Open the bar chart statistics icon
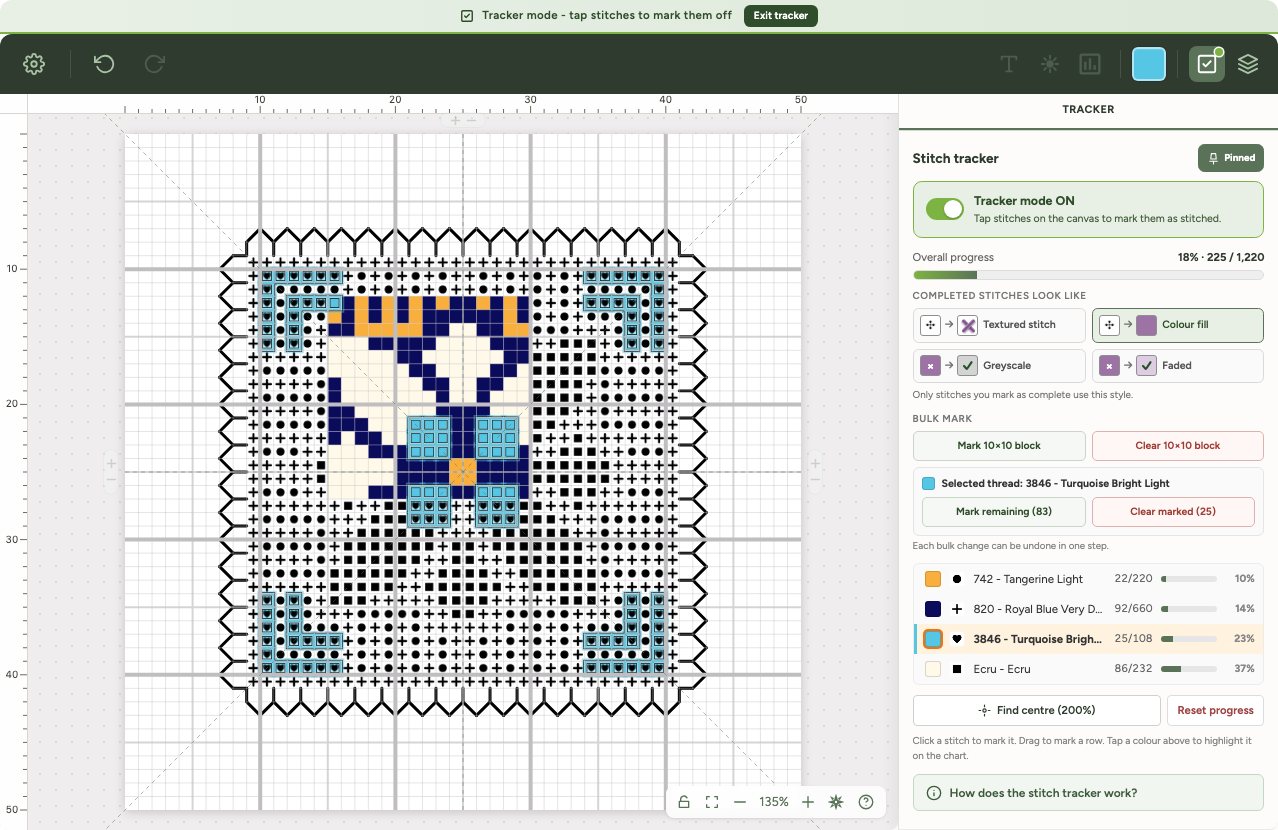 (x=1090, y=64)
